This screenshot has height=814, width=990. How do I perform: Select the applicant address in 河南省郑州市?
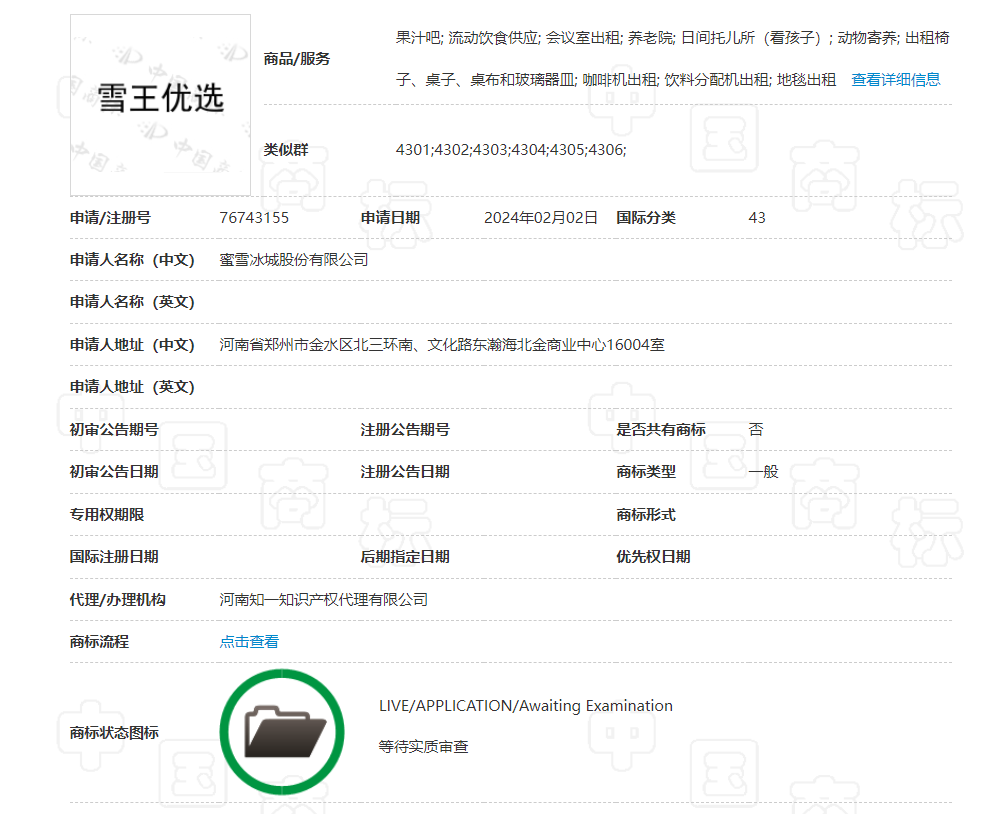442,345
